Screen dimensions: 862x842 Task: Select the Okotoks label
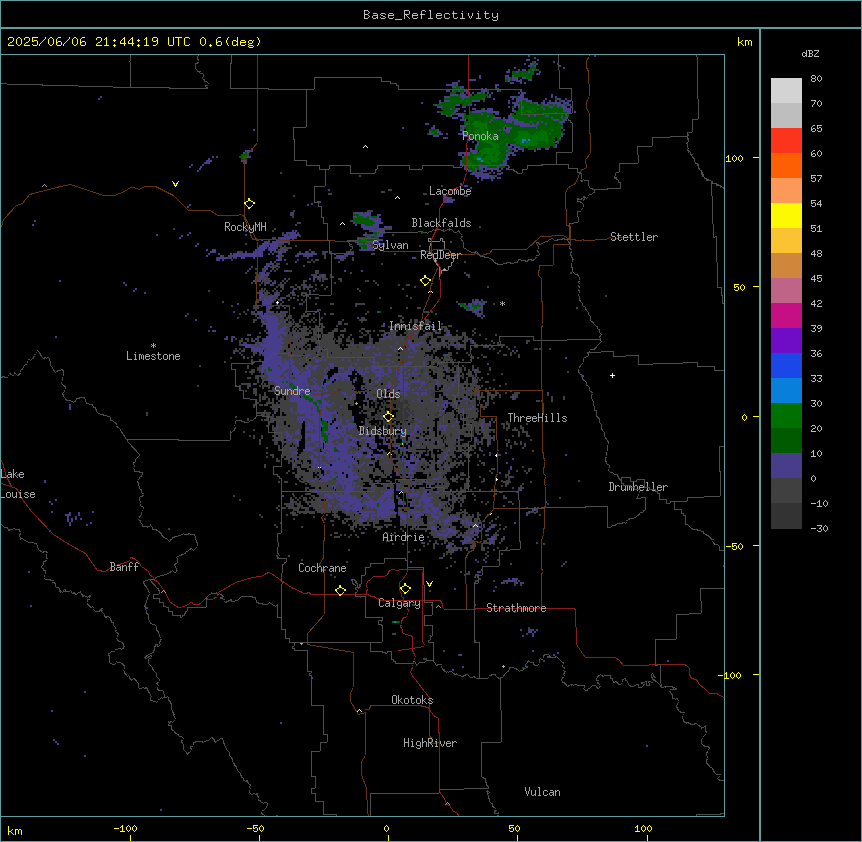[412, 700]
